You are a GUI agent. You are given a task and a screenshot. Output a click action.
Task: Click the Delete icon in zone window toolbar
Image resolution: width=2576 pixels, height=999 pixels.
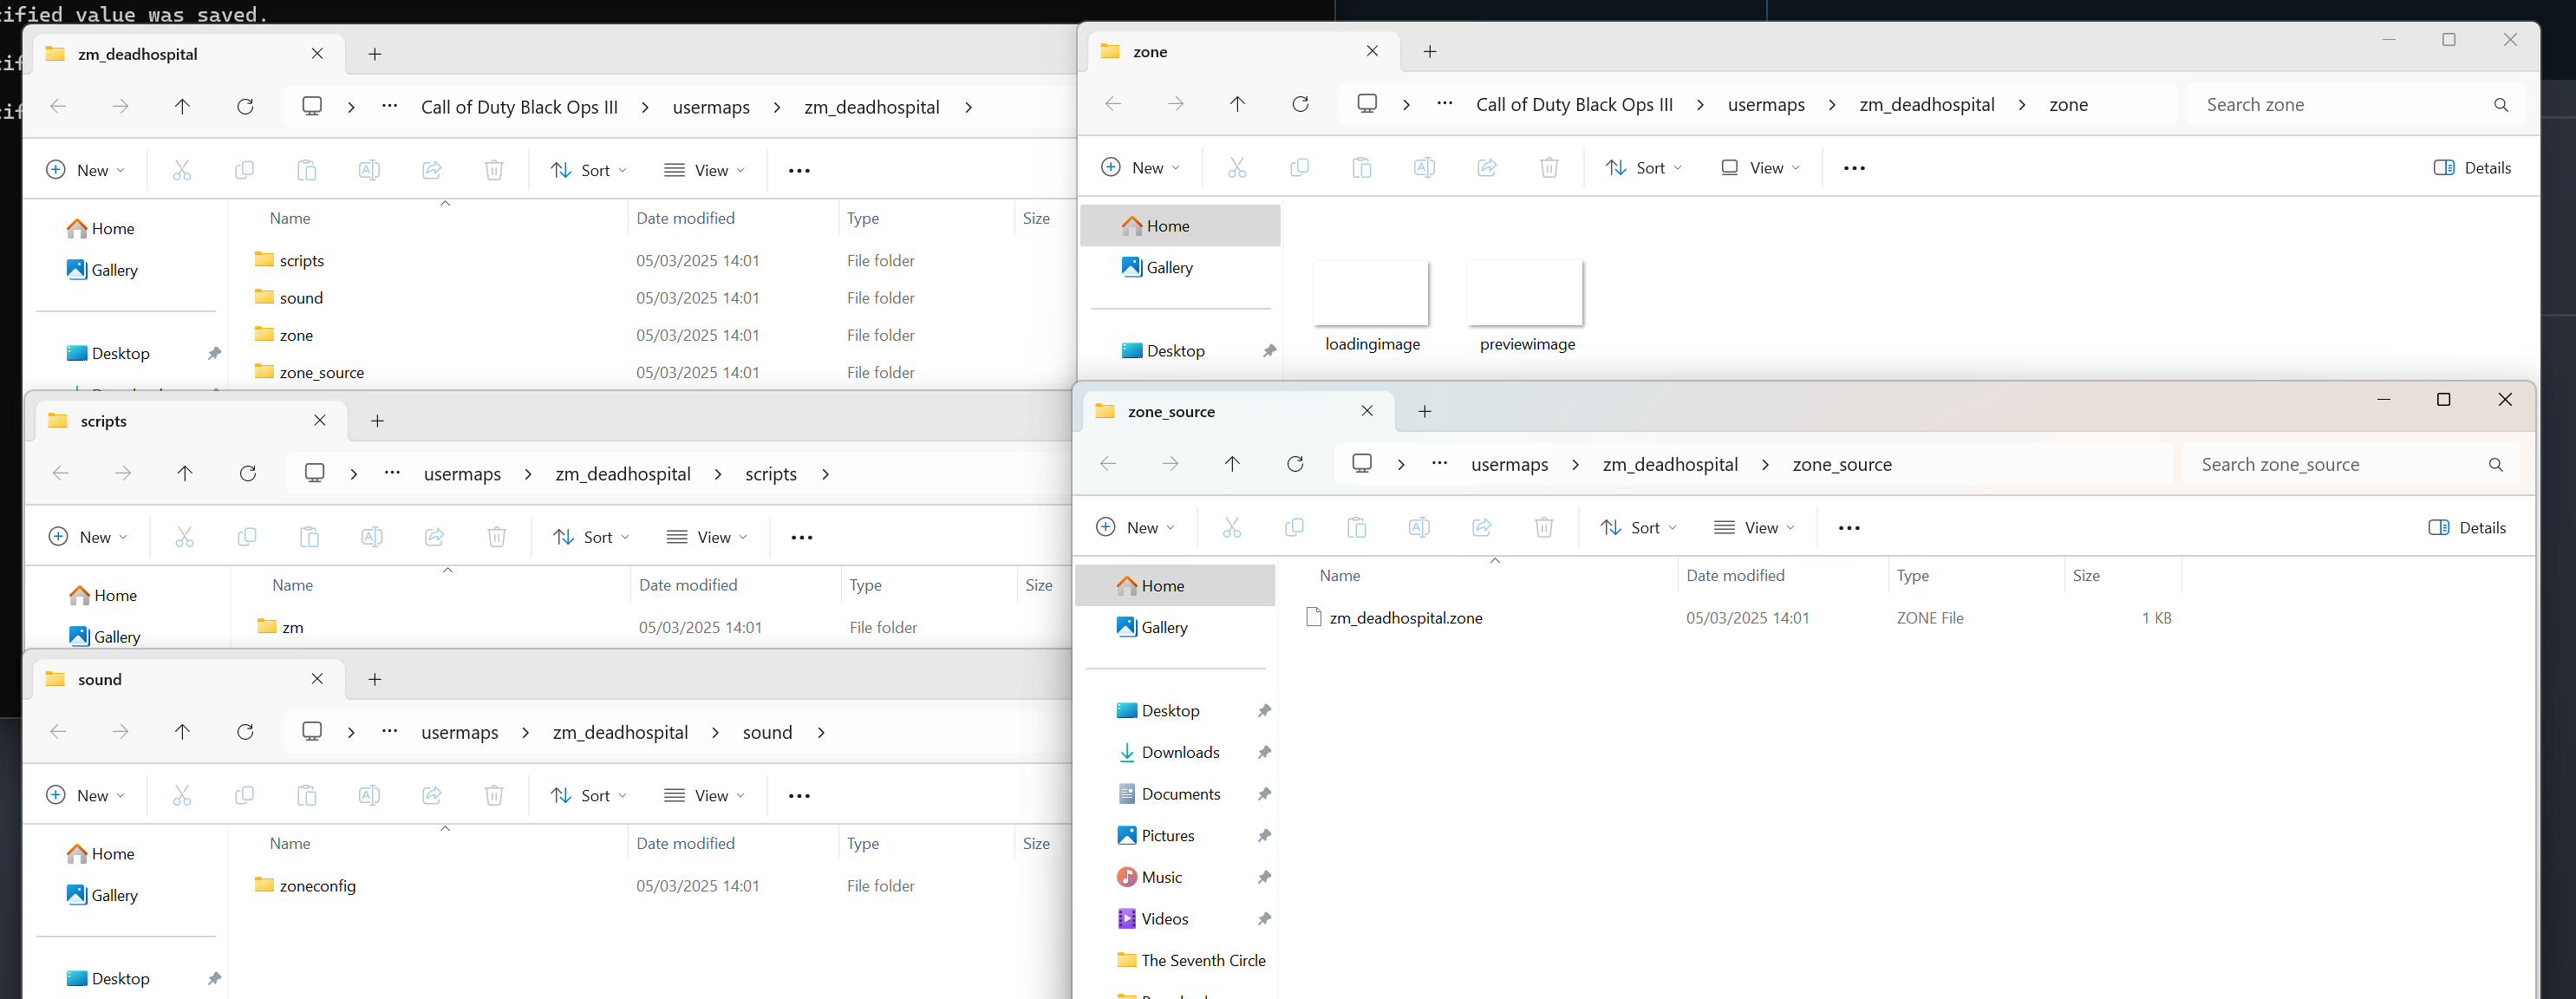click(1549, 168)
